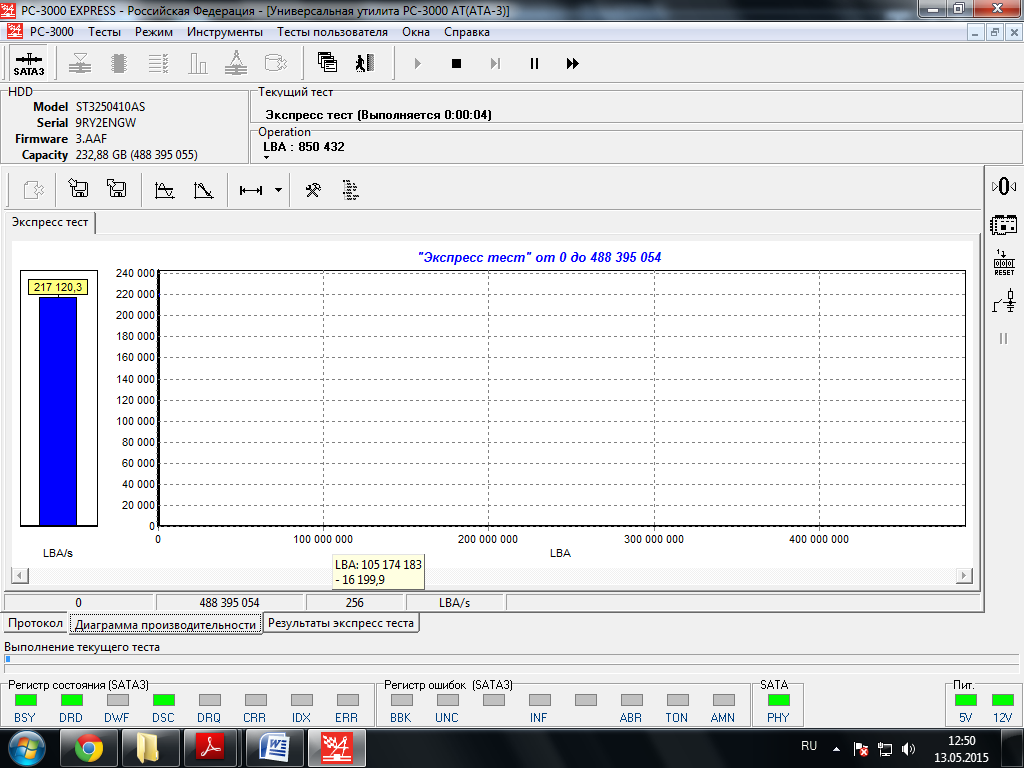Click the hammer and wrench settings icon
Image resolution: width=1024 pixels, height=768 pixels.
tap(313, 190)
